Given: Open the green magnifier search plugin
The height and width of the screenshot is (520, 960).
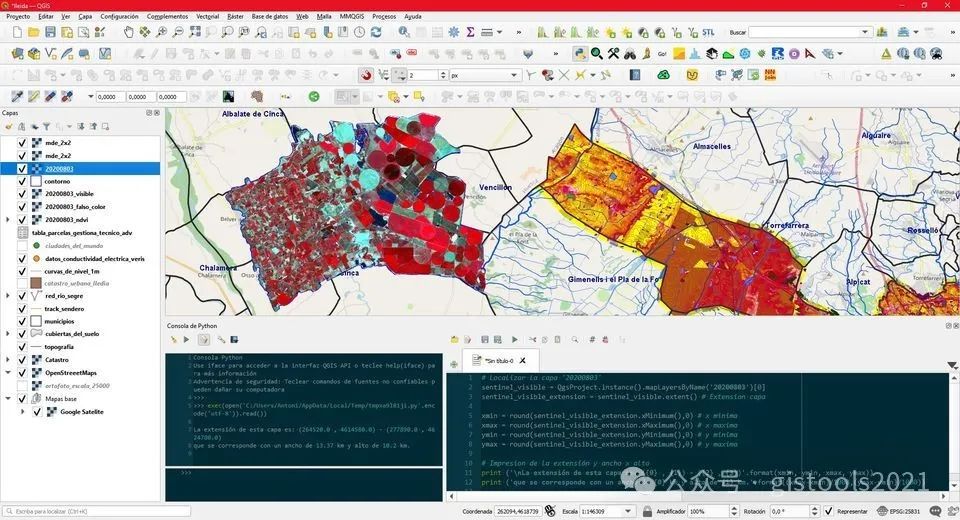Looking at the screenshot, I should (596, 54).
